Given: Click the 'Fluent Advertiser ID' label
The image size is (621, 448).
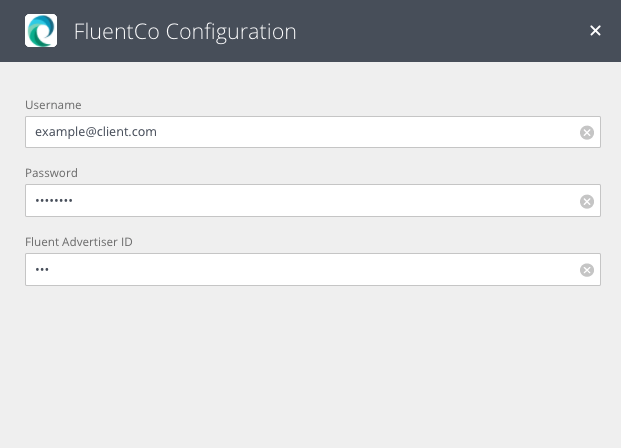Looking at the screenshot, I should [78, 242].
